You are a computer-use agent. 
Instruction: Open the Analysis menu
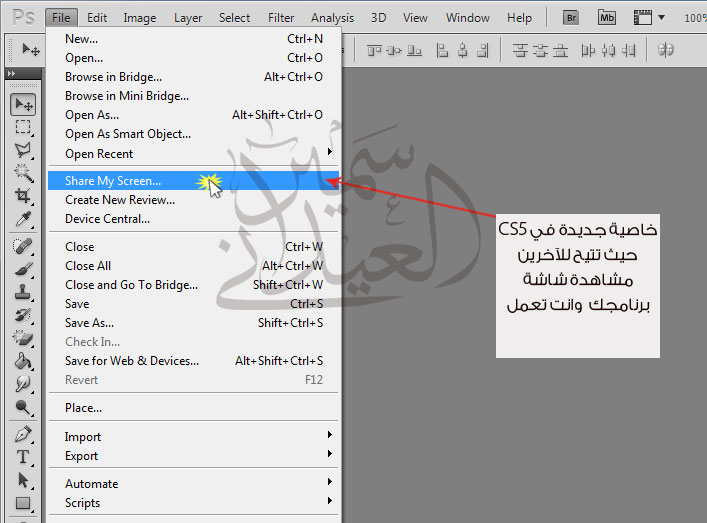332,18
